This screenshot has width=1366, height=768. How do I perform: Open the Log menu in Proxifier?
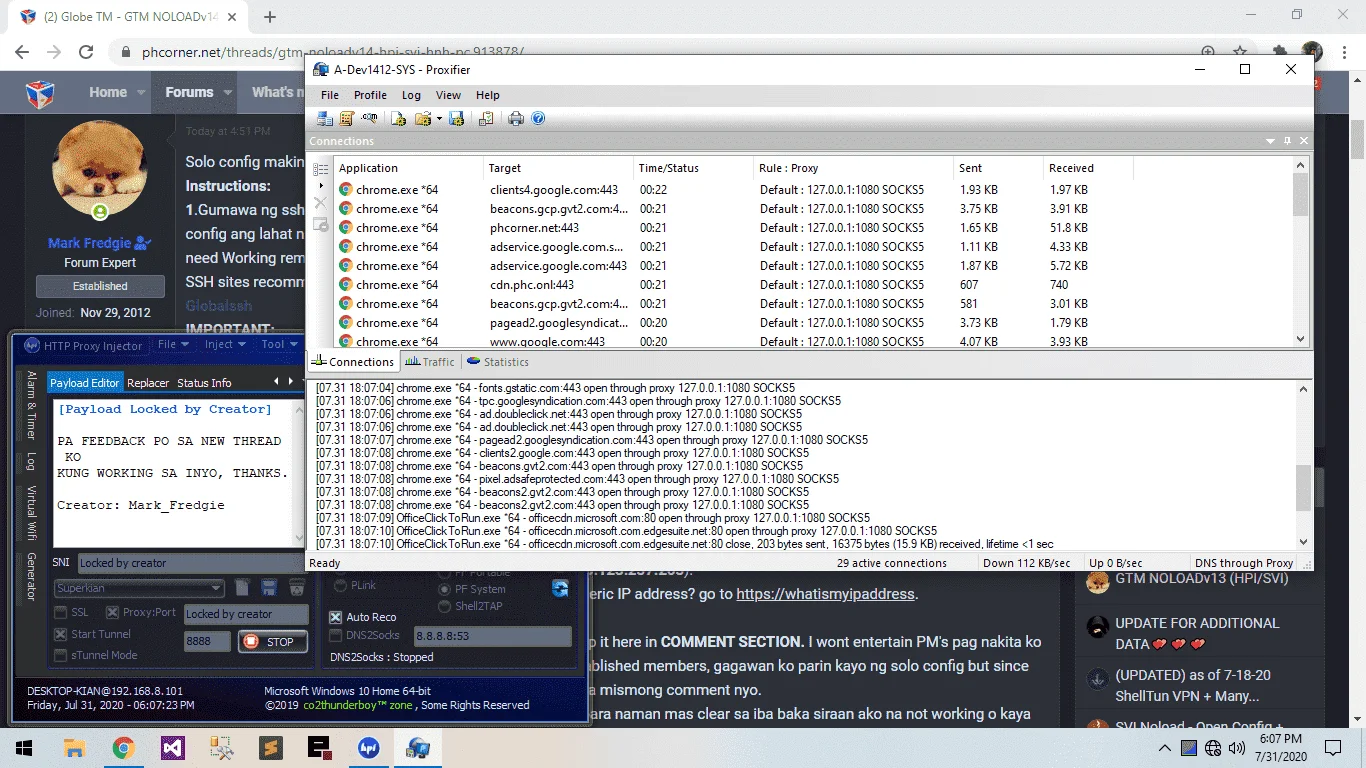(x=411, y=95)
